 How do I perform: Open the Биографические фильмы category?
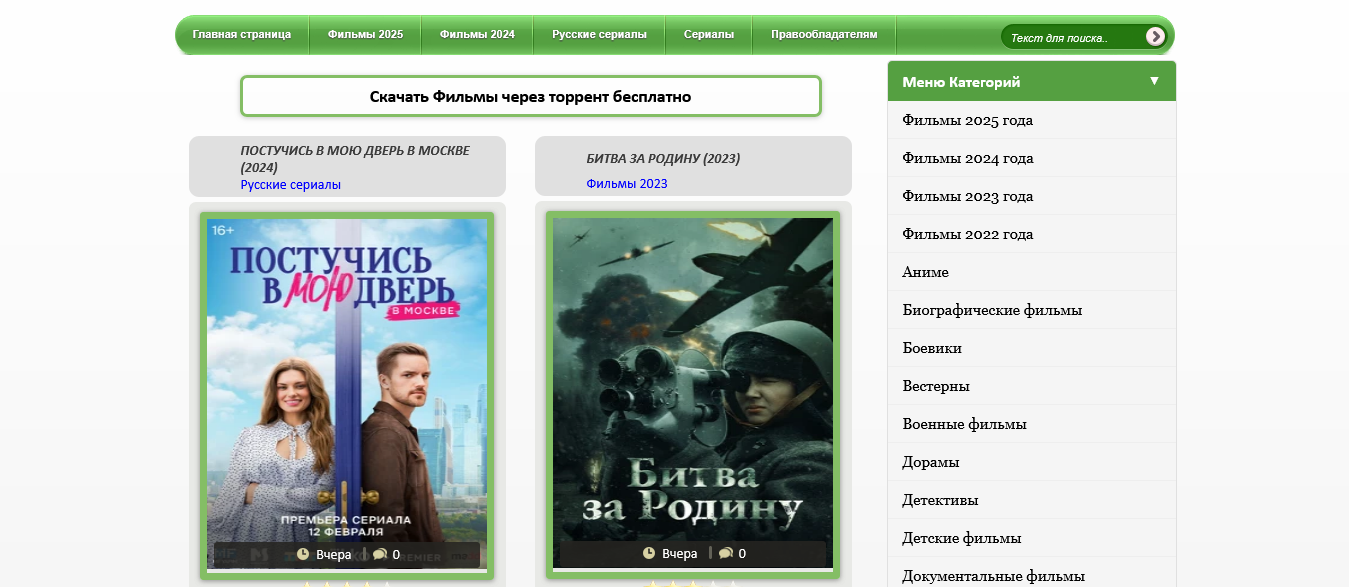coord(1032,310)
